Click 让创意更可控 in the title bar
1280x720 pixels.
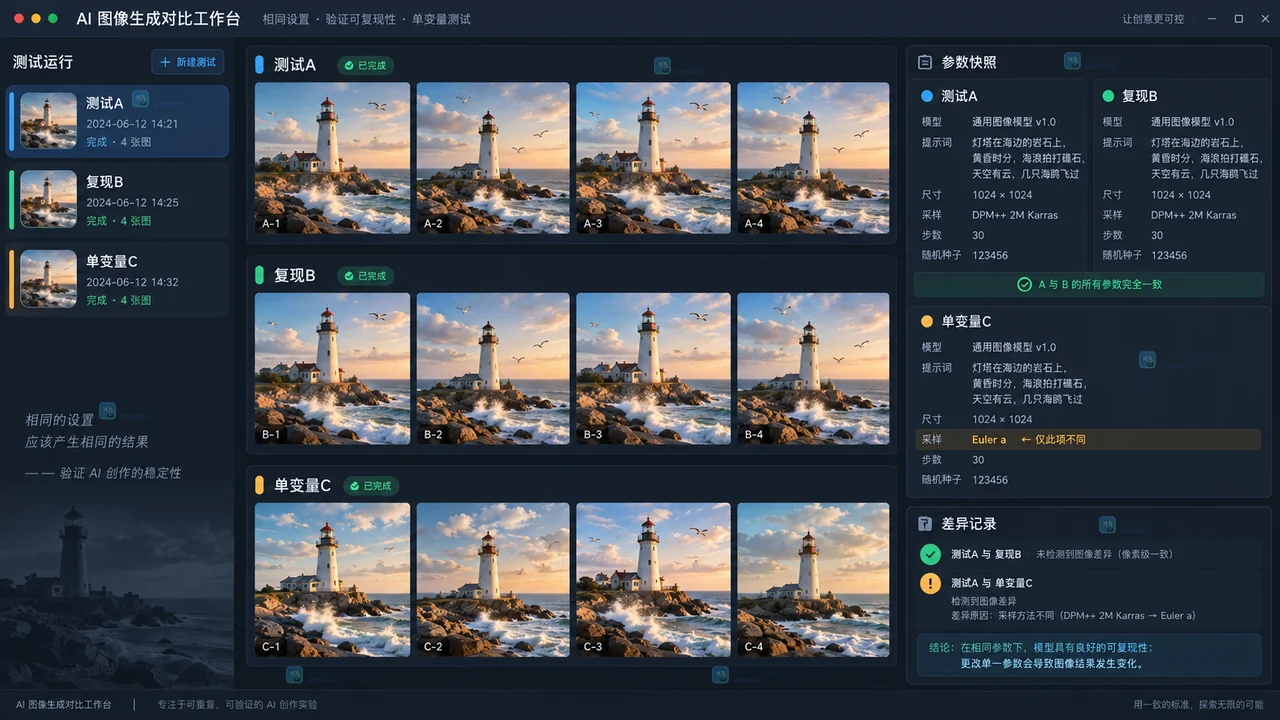pos(1153,19)
